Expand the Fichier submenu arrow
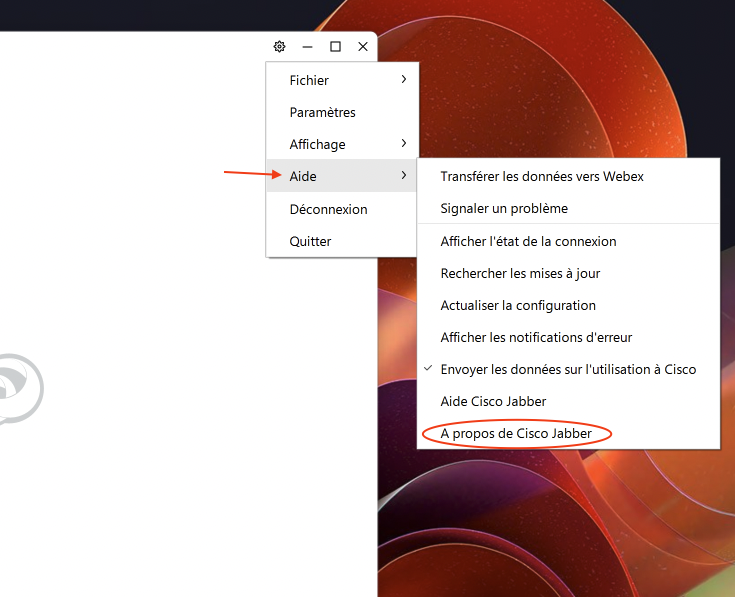Viewport: 735px width, 597px height. point(403,80)
